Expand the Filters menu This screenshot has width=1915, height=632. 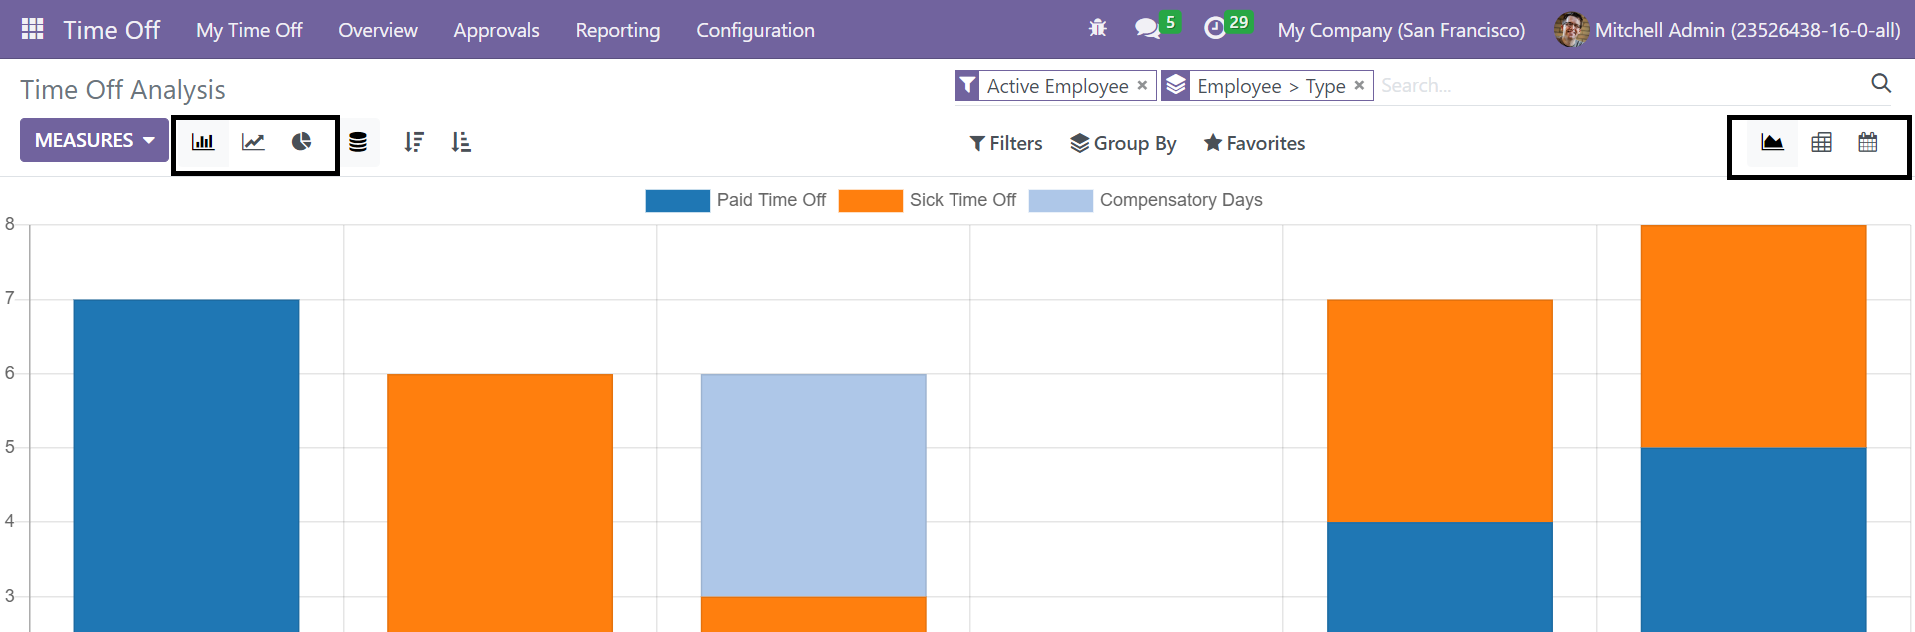coord(1006,143)
